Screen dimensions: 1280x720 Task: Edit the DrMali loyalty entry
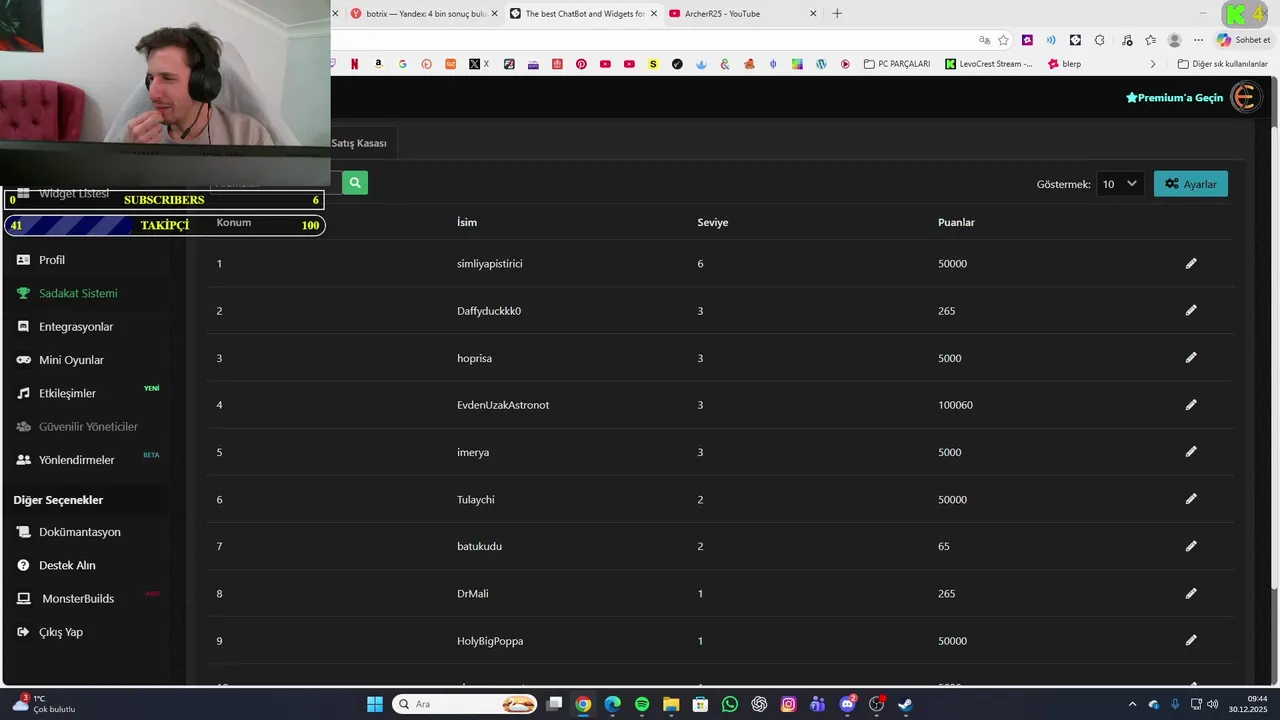click(x=1191, y=593)
